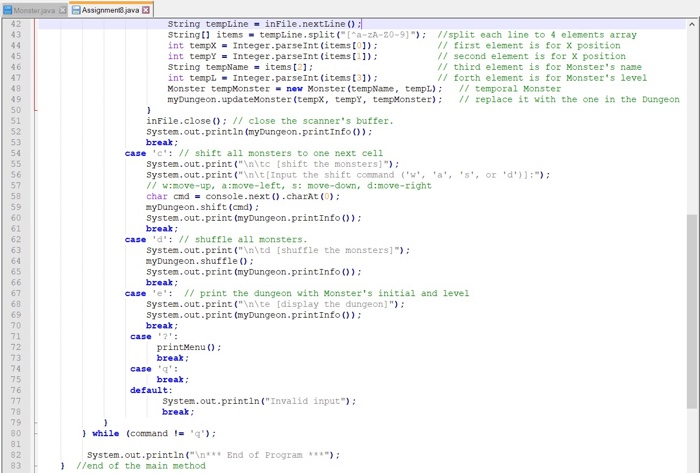Click the save-state disk icon on Monster.java tab
The image size is (700, 473).
8,10
